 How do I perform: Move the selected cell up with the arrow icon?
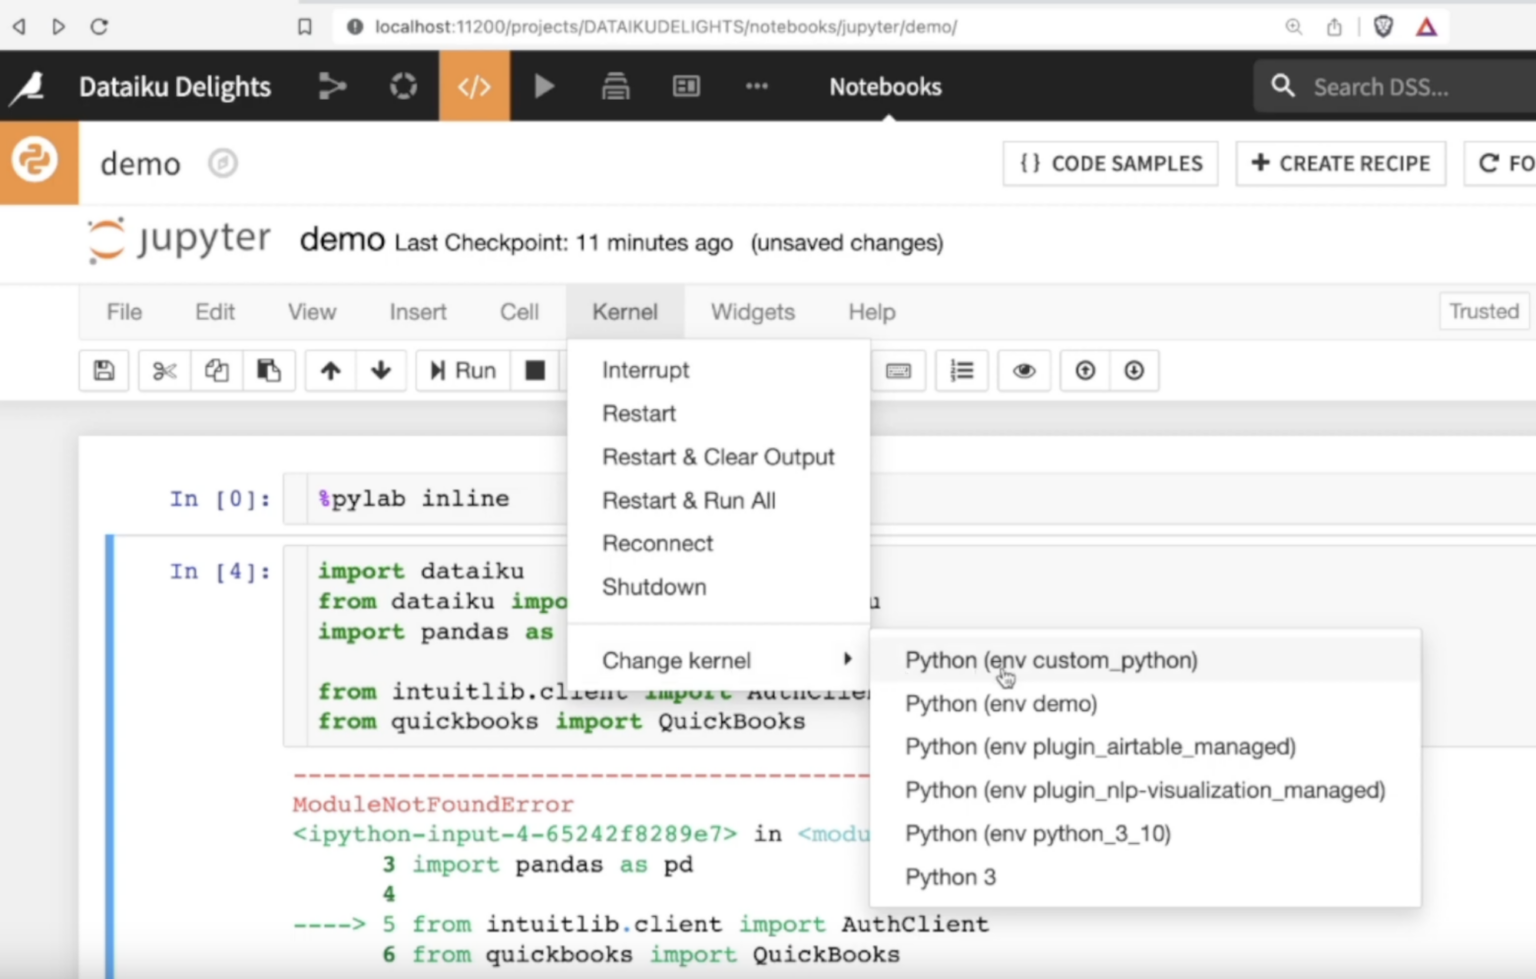[330, 371]
